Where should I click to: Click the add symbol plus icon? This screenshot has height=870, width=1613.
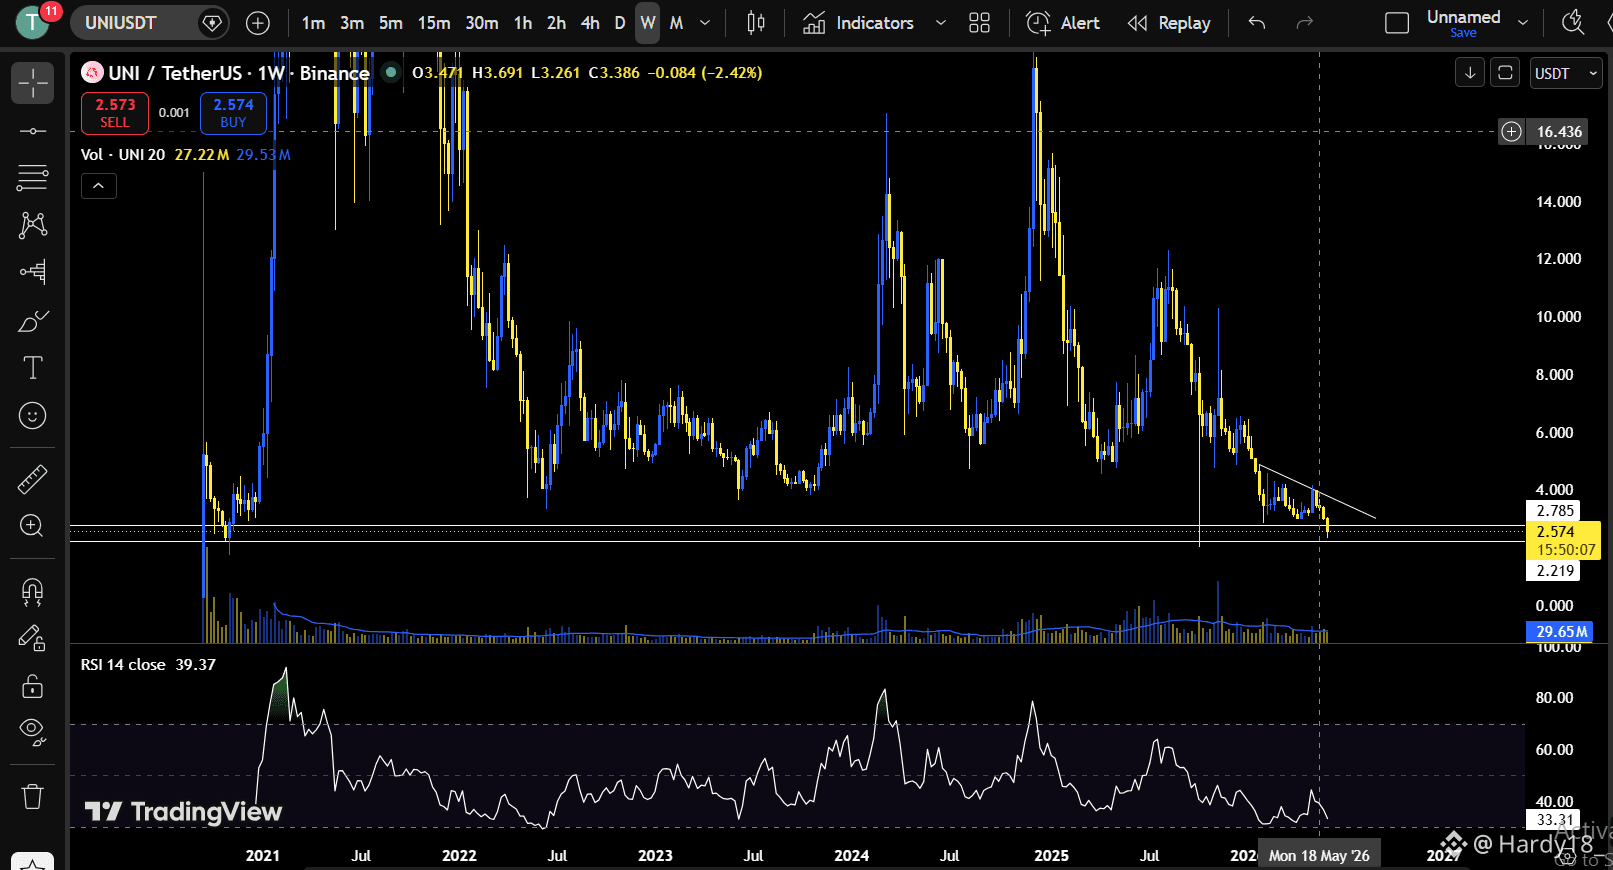click(x=257, y=23)
